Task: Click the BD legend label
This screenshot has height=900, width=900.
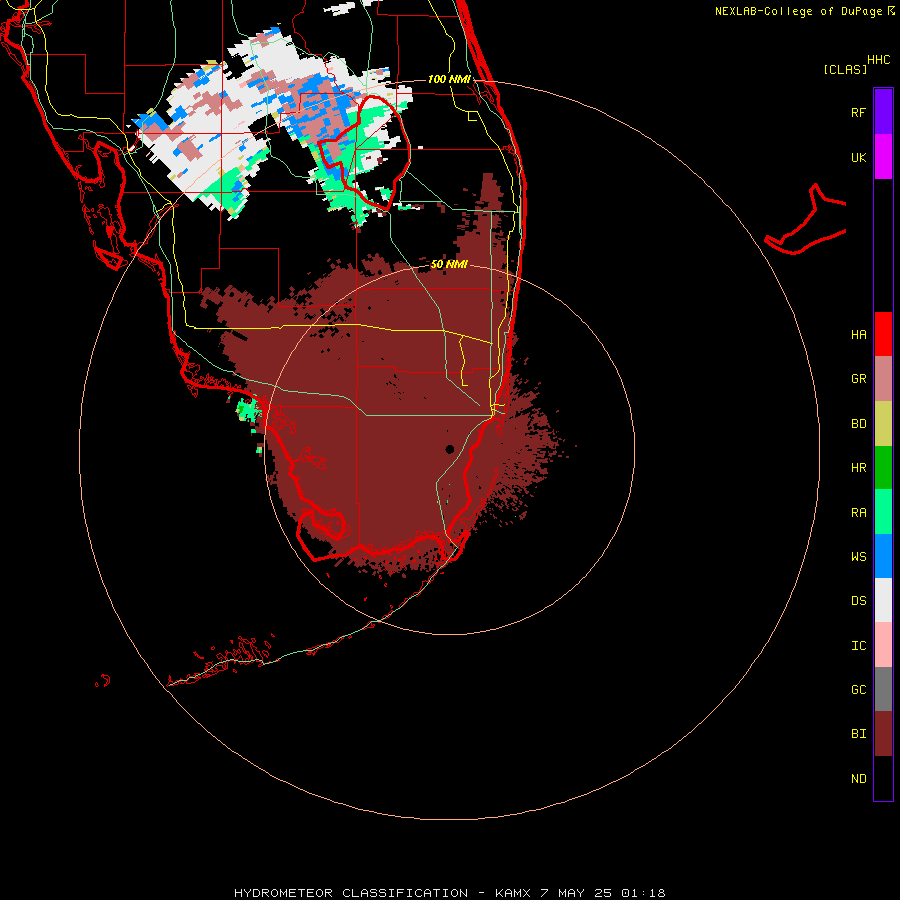Action: 858,424
